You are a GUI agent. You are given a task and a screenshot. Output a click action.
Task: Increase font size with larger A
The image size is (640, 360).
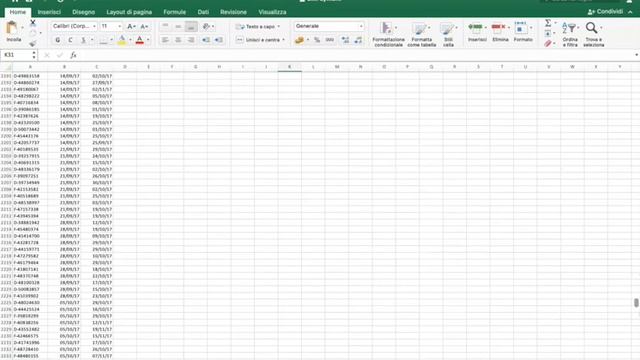(x=131, y=27)
